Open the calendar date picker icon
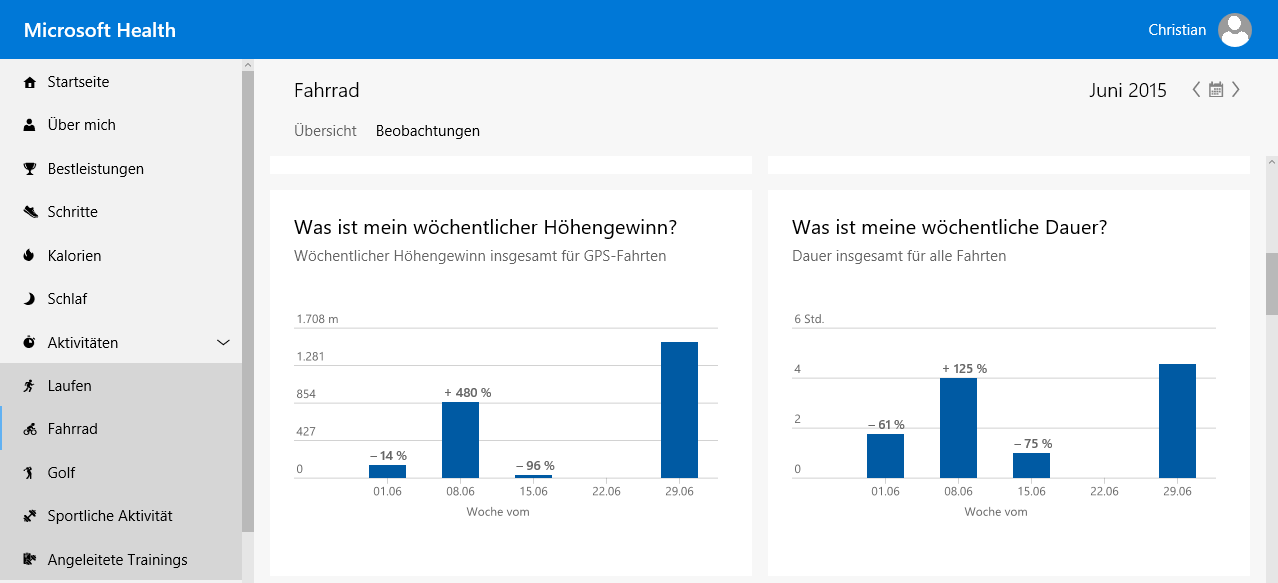Screen dimensions: 1278x583 pos(1216,90)
